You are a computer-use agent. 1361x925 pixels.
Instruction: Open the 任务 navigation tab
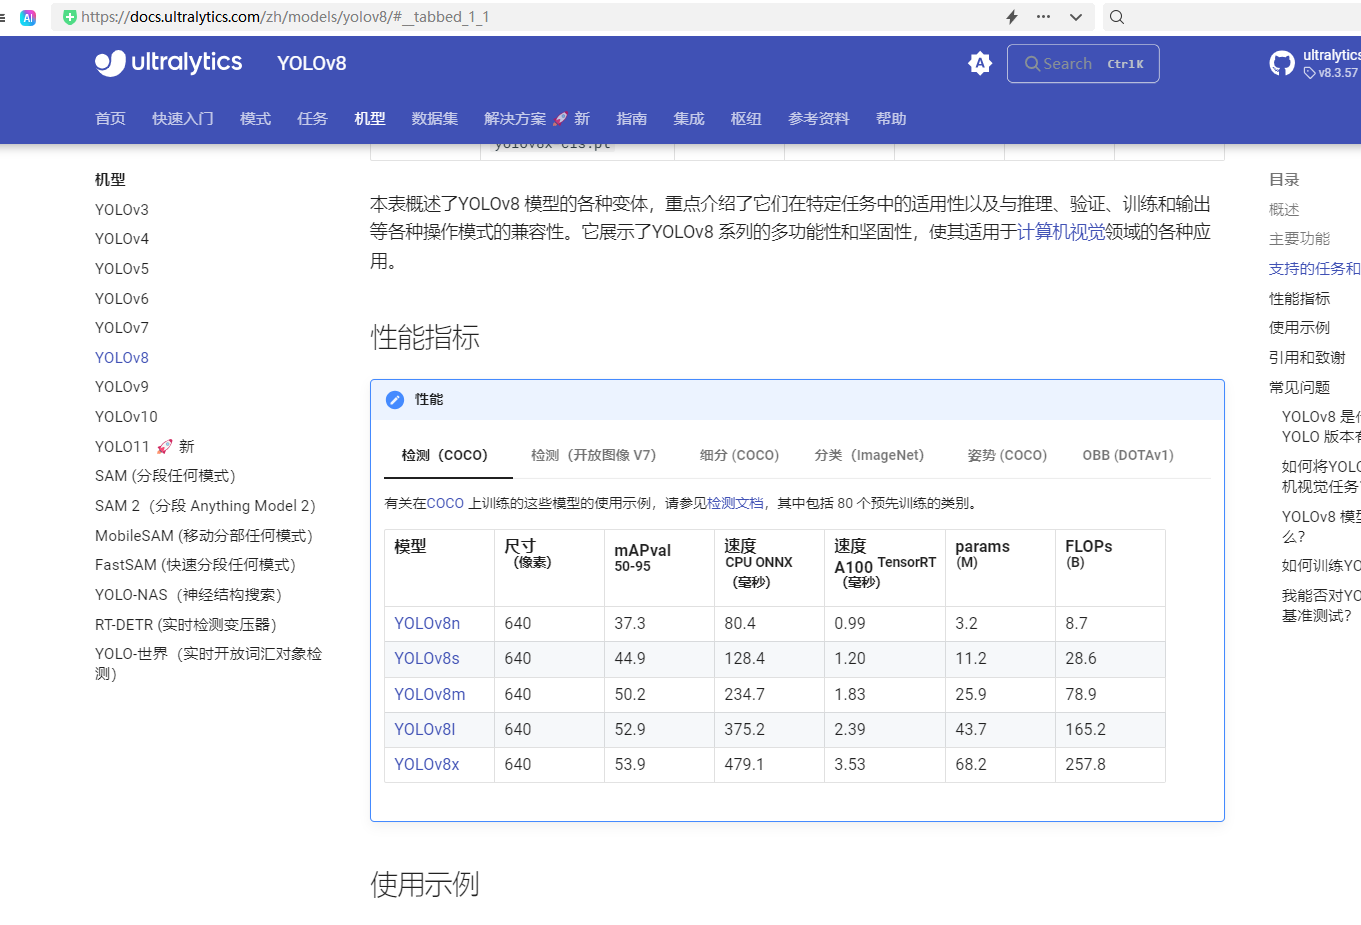coord(312,119)
